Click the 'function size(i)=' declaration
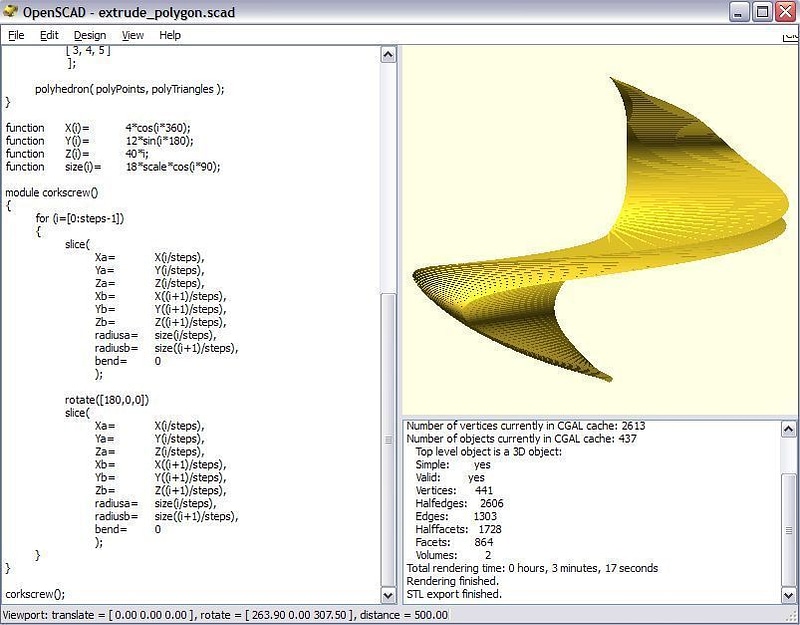The width and height of the screenshot is (800, 625). coord(53,167)
